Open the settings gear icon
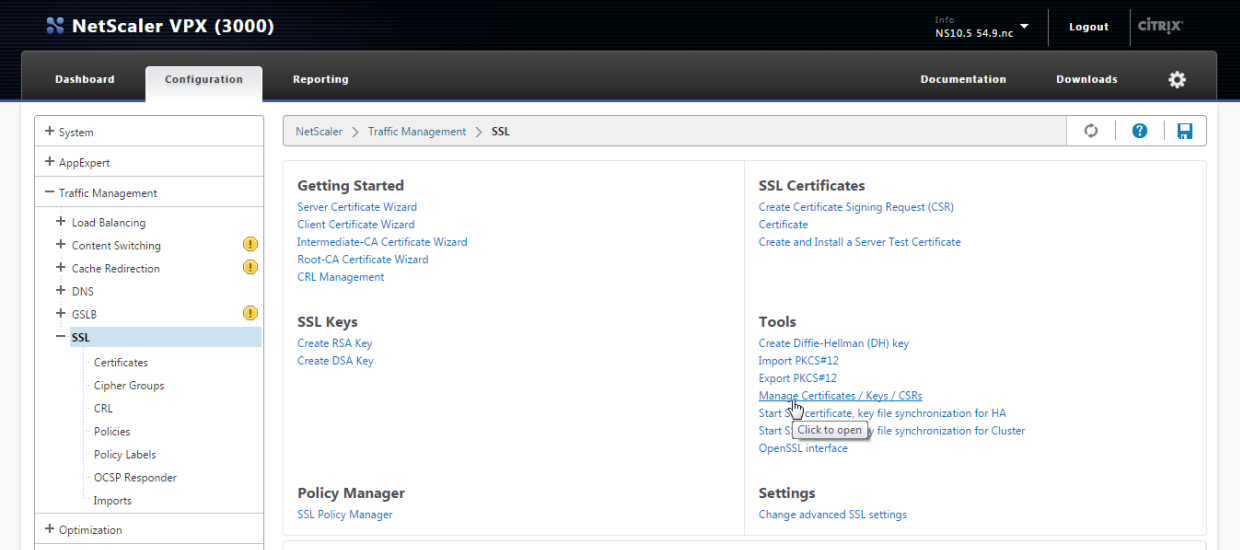1240x550 pixels. (1177, 80)
